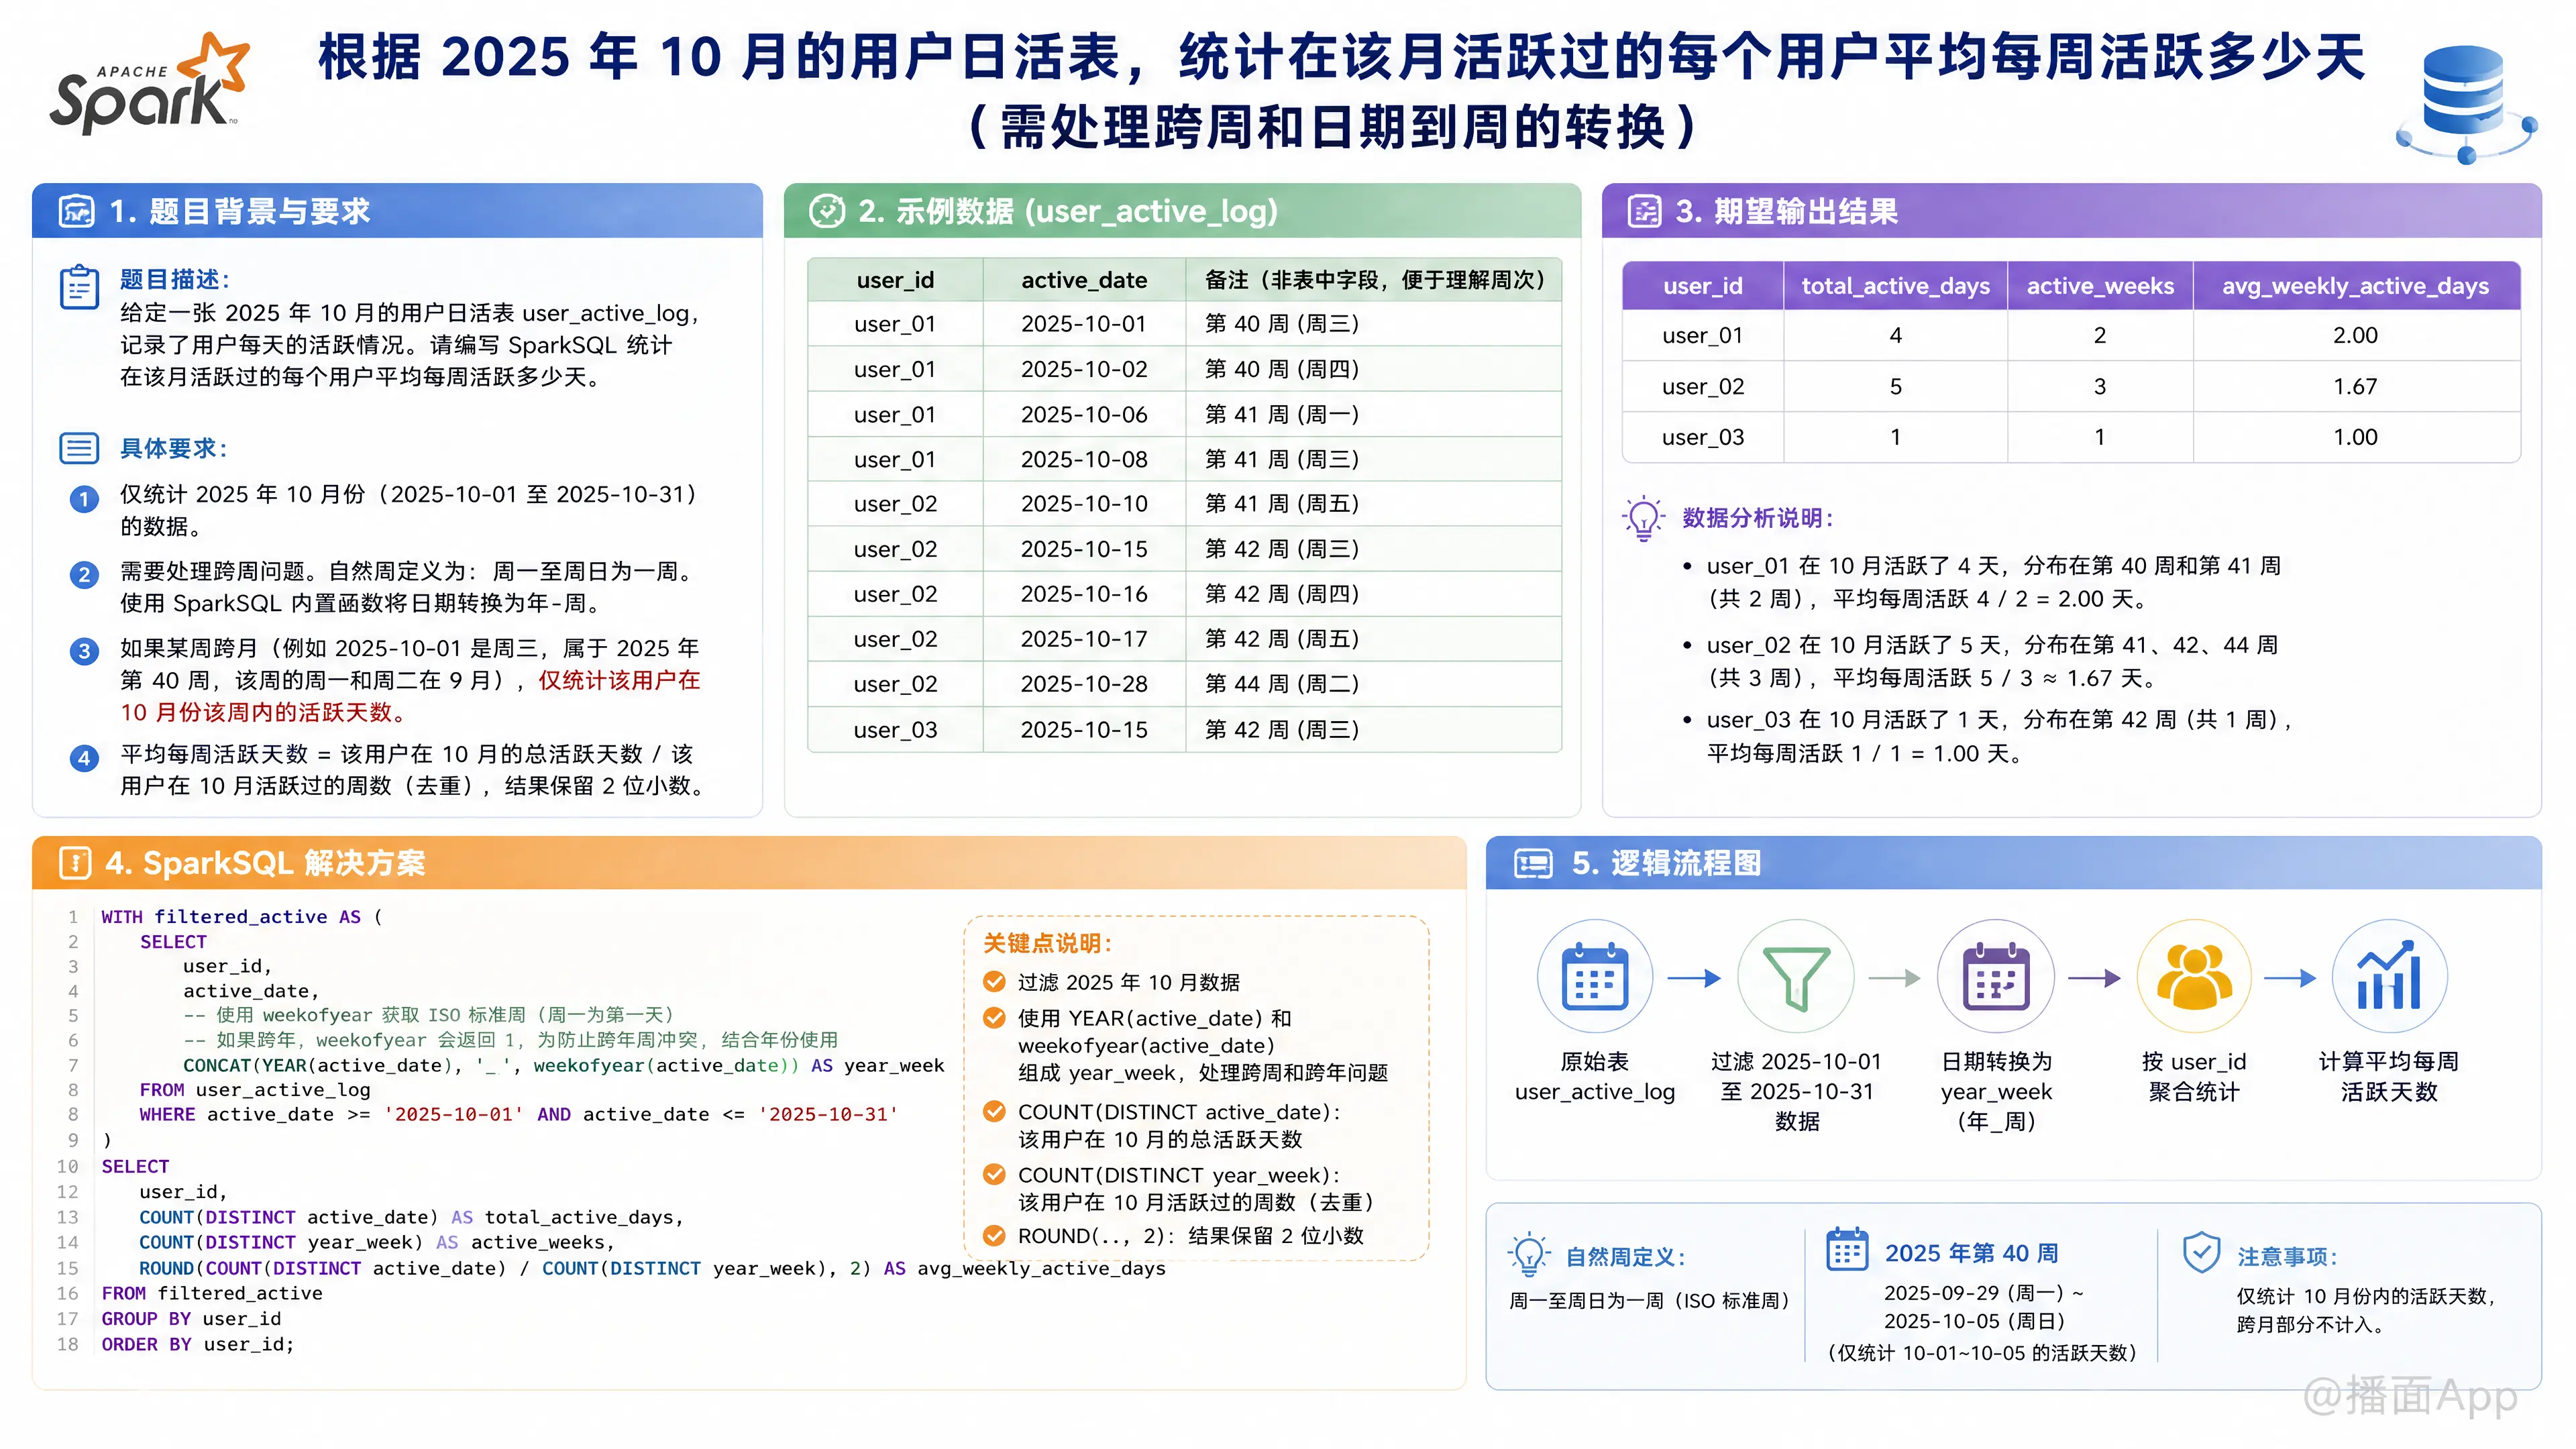Click the numbered bullet 1 circle icon
The width and height of the screenshot is (2576, 1449).
pos(84,499)
